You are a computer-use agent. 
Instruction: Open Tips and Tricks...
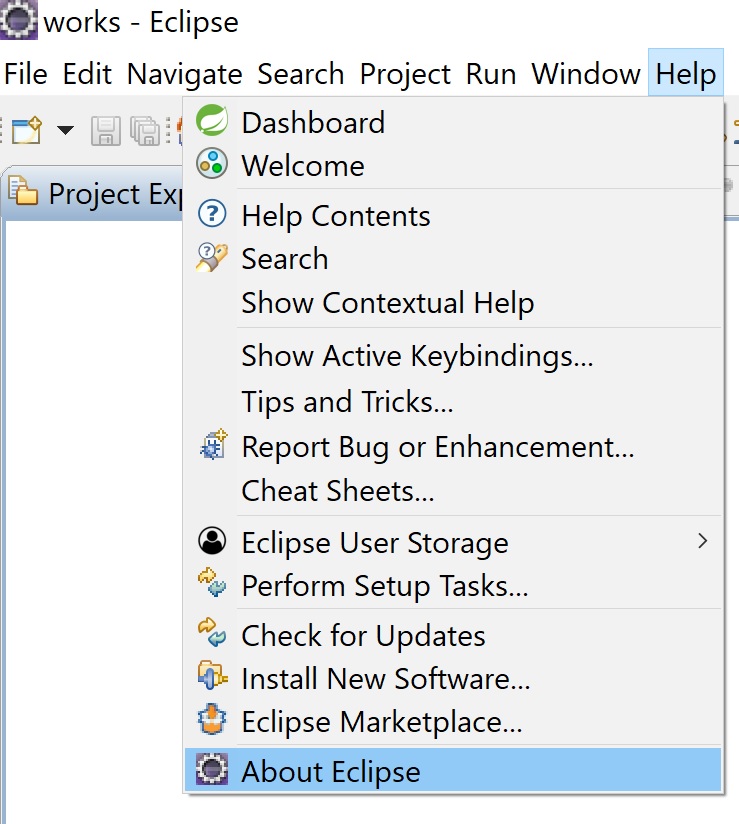tap(453, 402)
